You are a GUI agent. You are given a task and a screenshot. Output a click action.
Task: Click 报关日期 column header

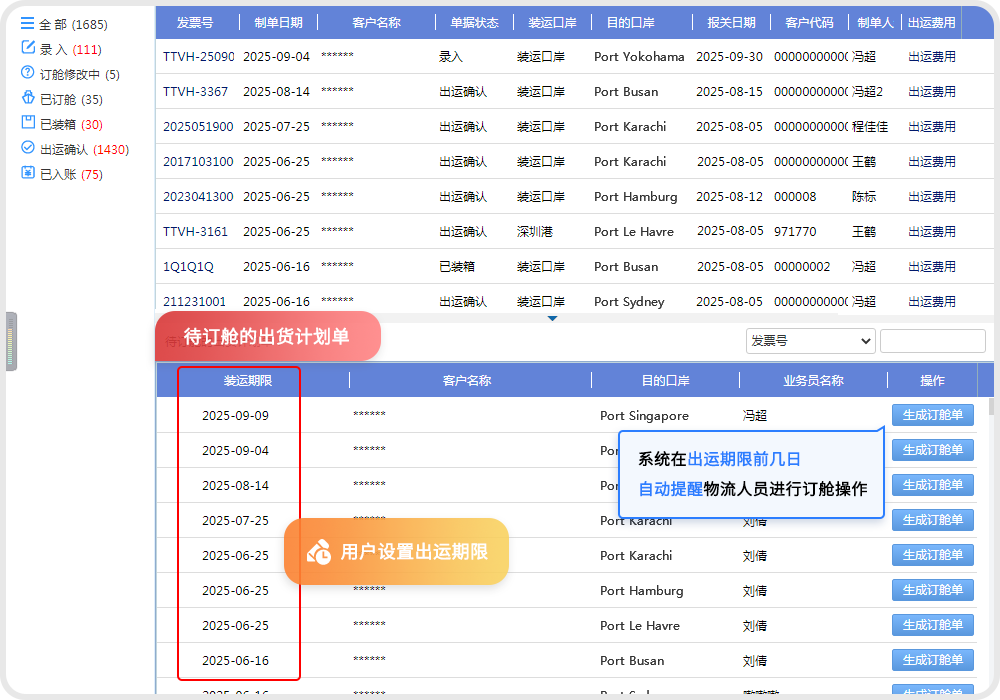click(x=732, y=23)
